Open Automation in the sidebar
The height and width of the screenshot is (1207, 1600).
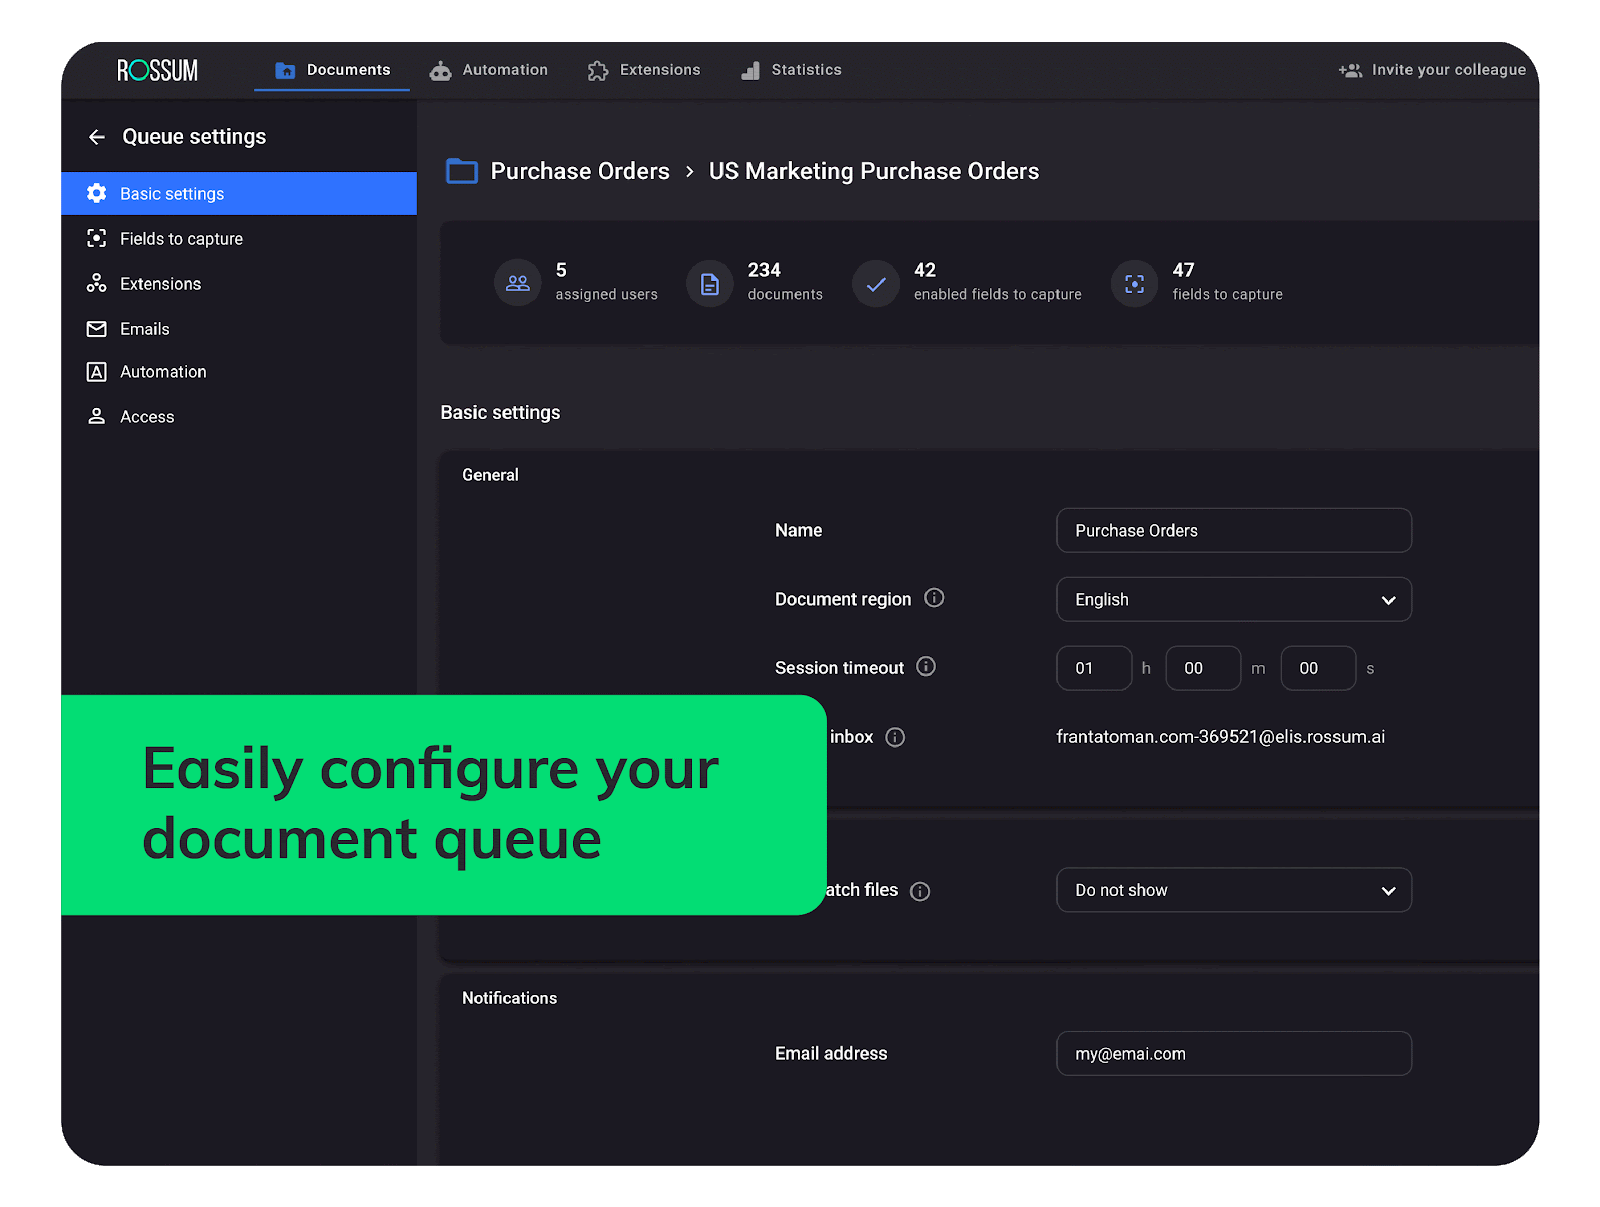[x=239, y=372]
